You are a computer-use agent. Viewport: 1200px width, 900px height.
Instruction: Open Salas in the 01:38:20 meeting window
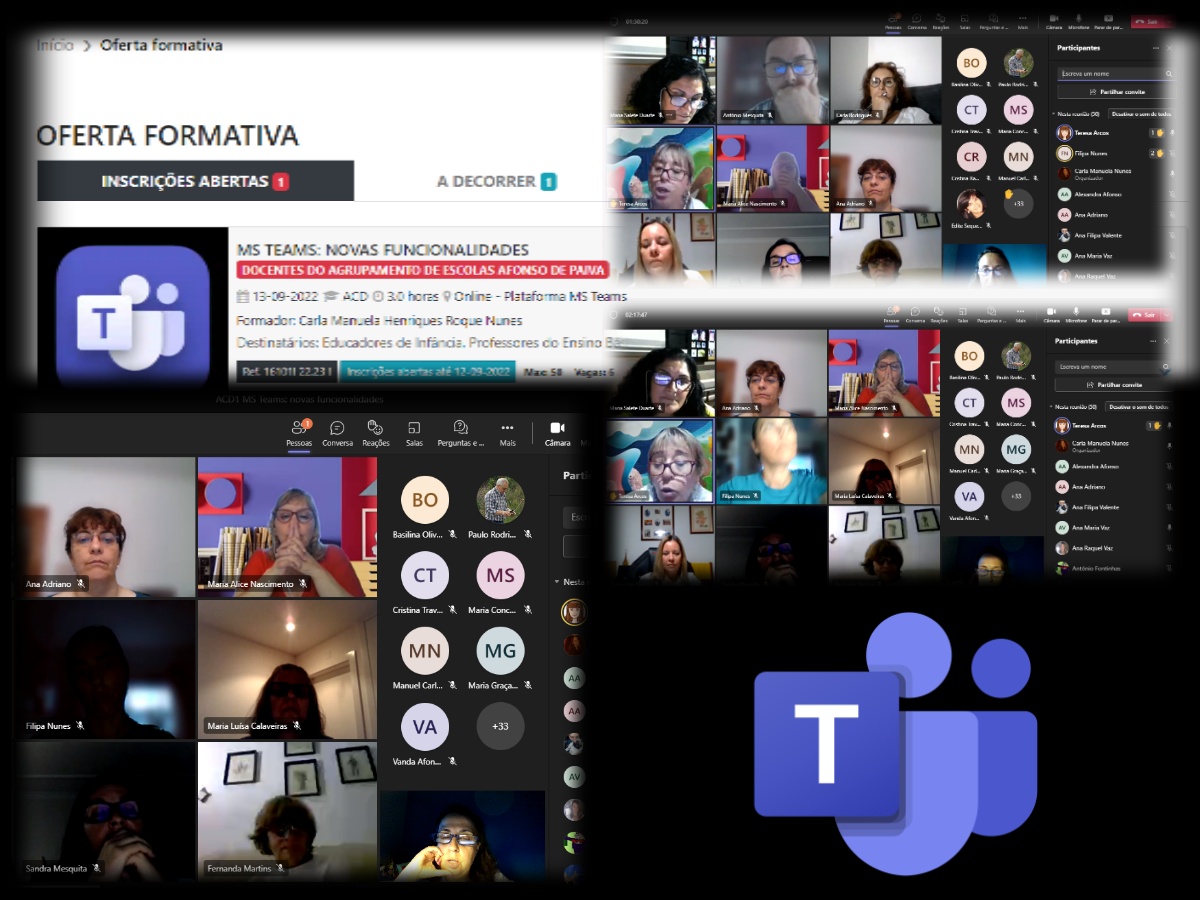965,22
